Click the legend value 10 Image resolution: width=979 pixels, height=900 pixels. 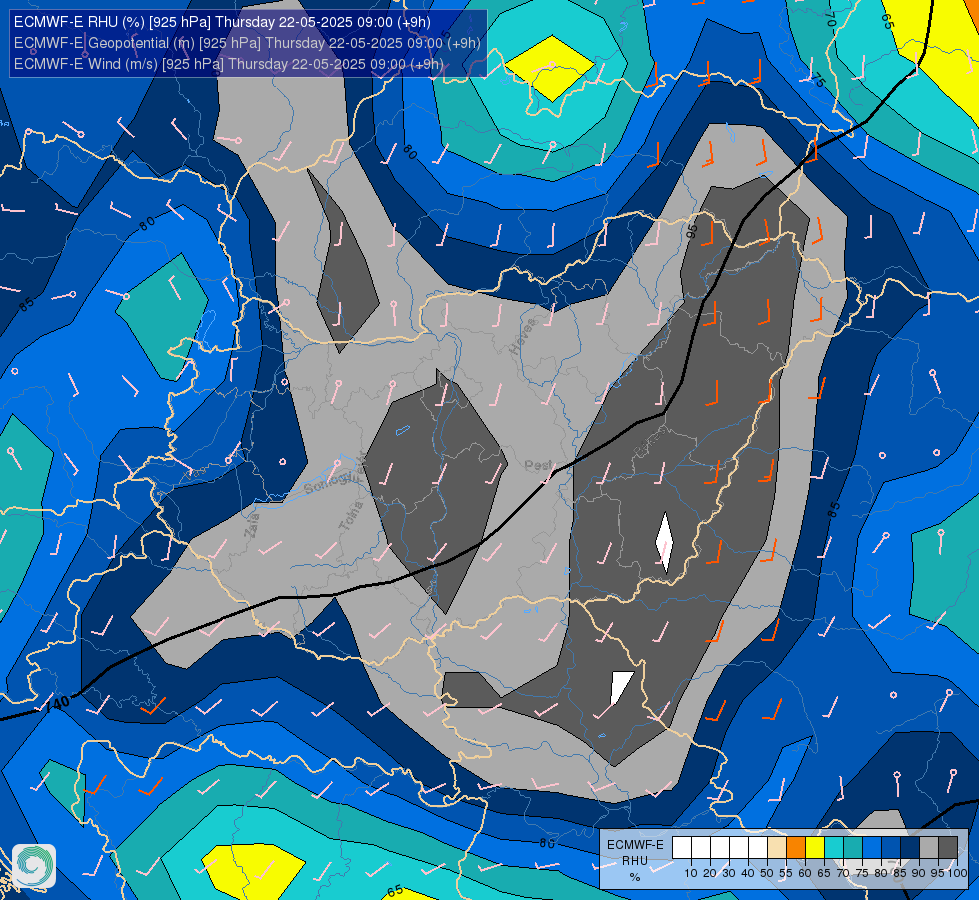tap(691, 873)
